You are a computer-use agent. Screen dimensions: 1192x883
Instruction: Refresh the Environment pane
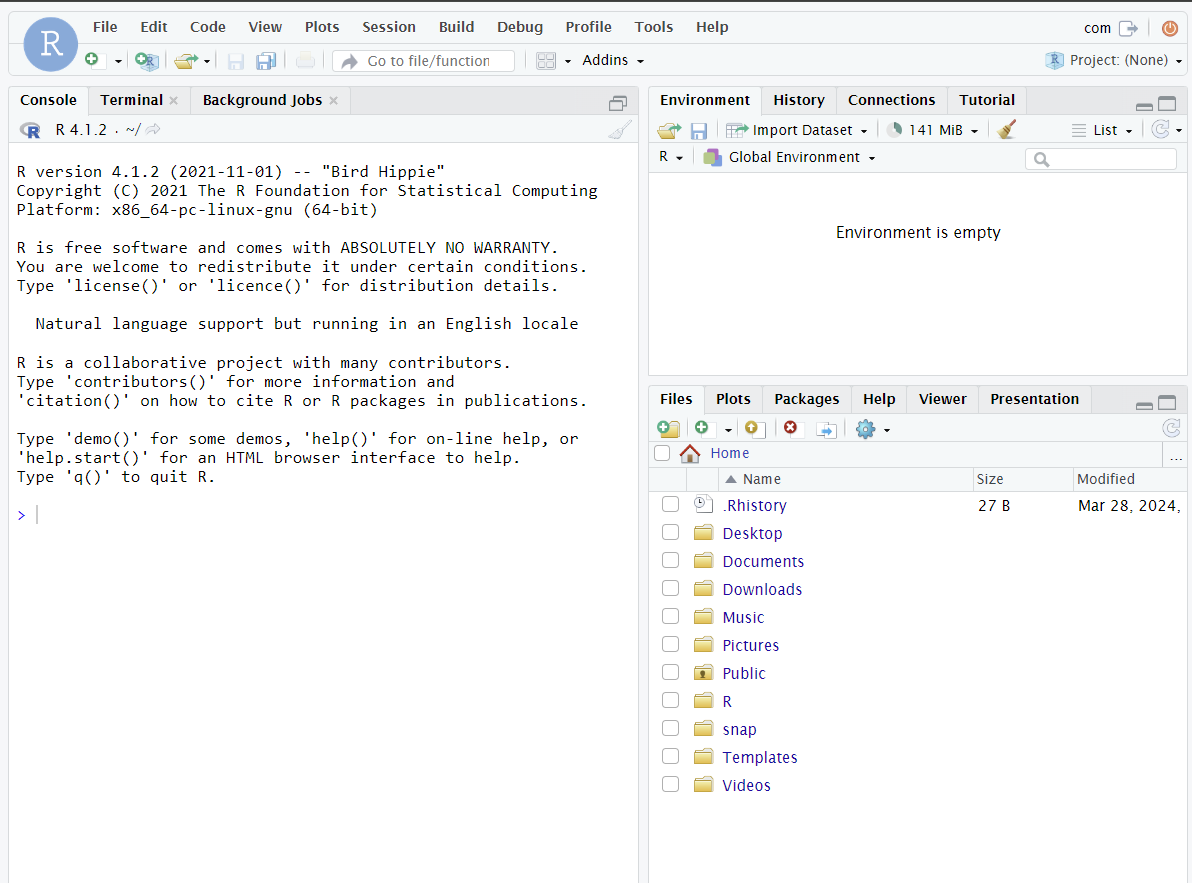click(1160, 130)
